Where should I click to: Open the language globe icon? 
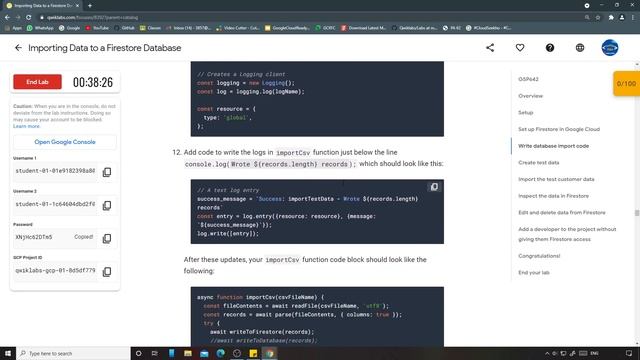580,48
